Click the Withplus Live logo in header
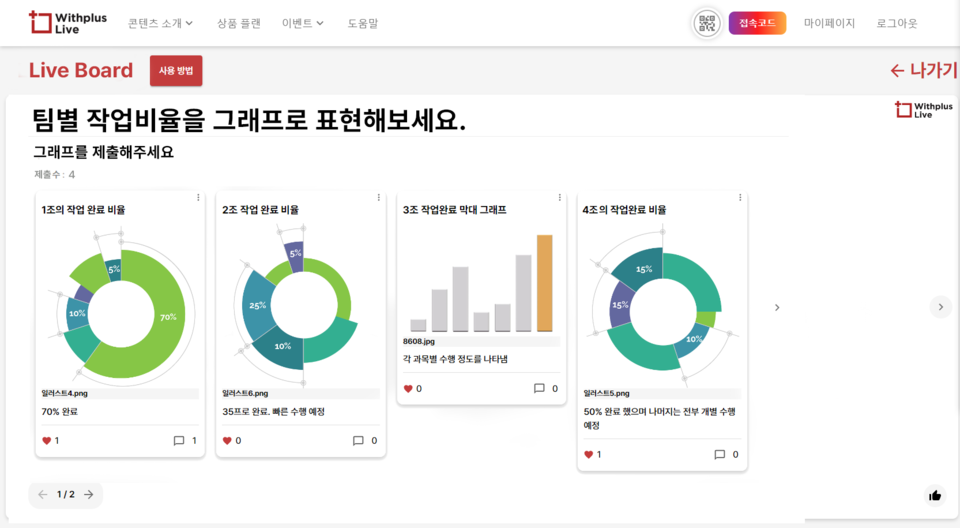Image resolution: width=960 pixels, height=528 pixels. pos(68,23)
